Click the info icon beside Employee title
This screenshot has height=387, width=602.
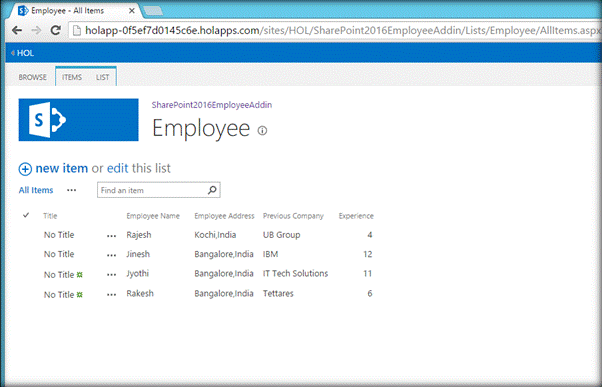pyautogui.click(x=262, y=131)
